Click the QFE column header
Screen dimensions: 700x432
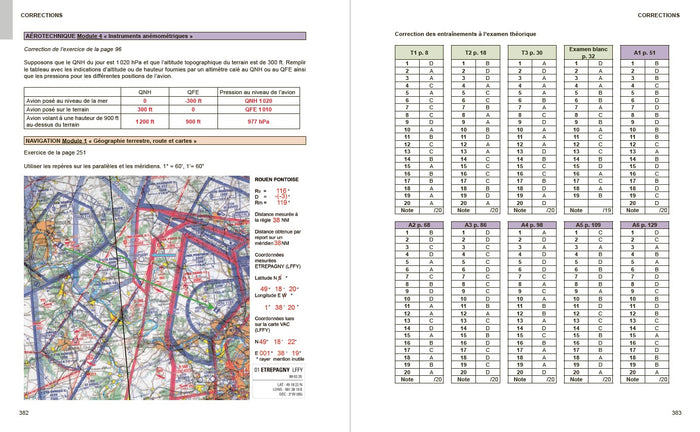tap(193, 90)
